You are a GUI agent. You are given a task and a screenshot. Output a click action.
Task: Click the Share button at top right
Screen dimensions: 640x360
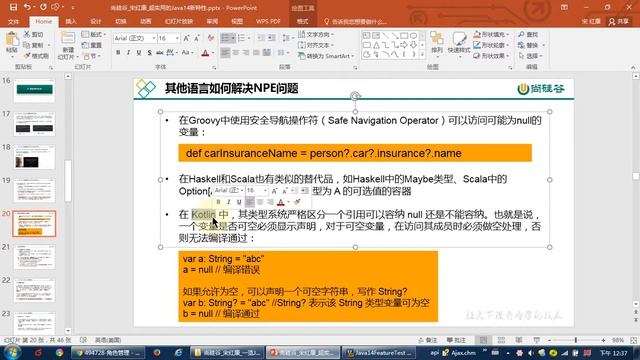point(619,21)
